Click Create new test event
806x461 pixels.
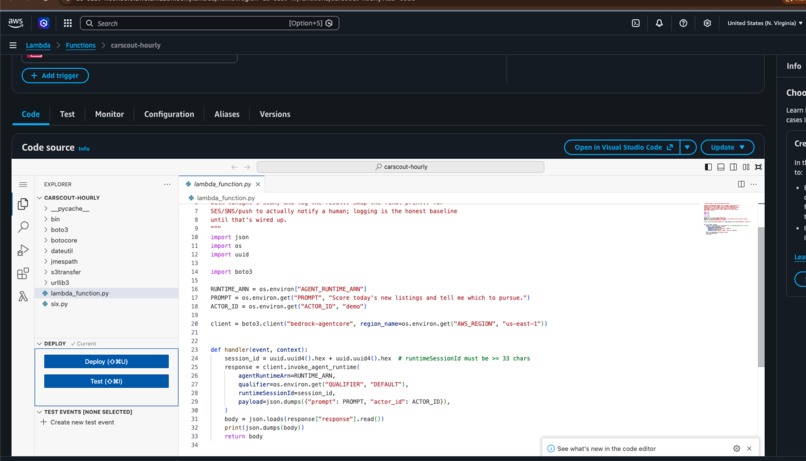click(x=82, y=422)
